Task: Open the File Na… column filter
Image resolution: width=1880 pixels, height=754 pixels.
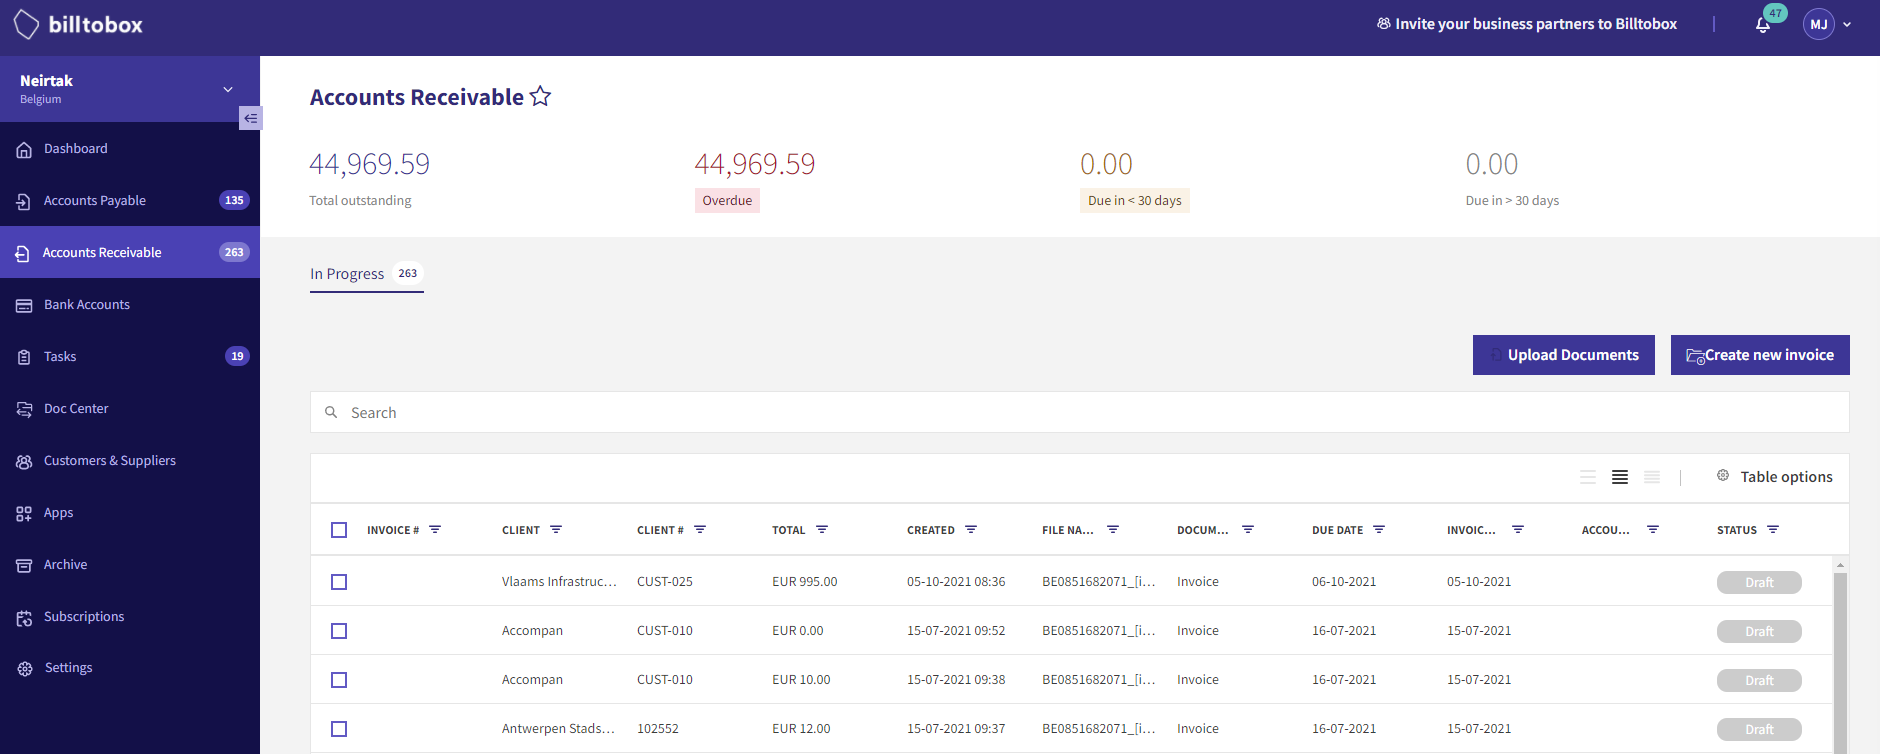Action: (x=1113, y=530)
